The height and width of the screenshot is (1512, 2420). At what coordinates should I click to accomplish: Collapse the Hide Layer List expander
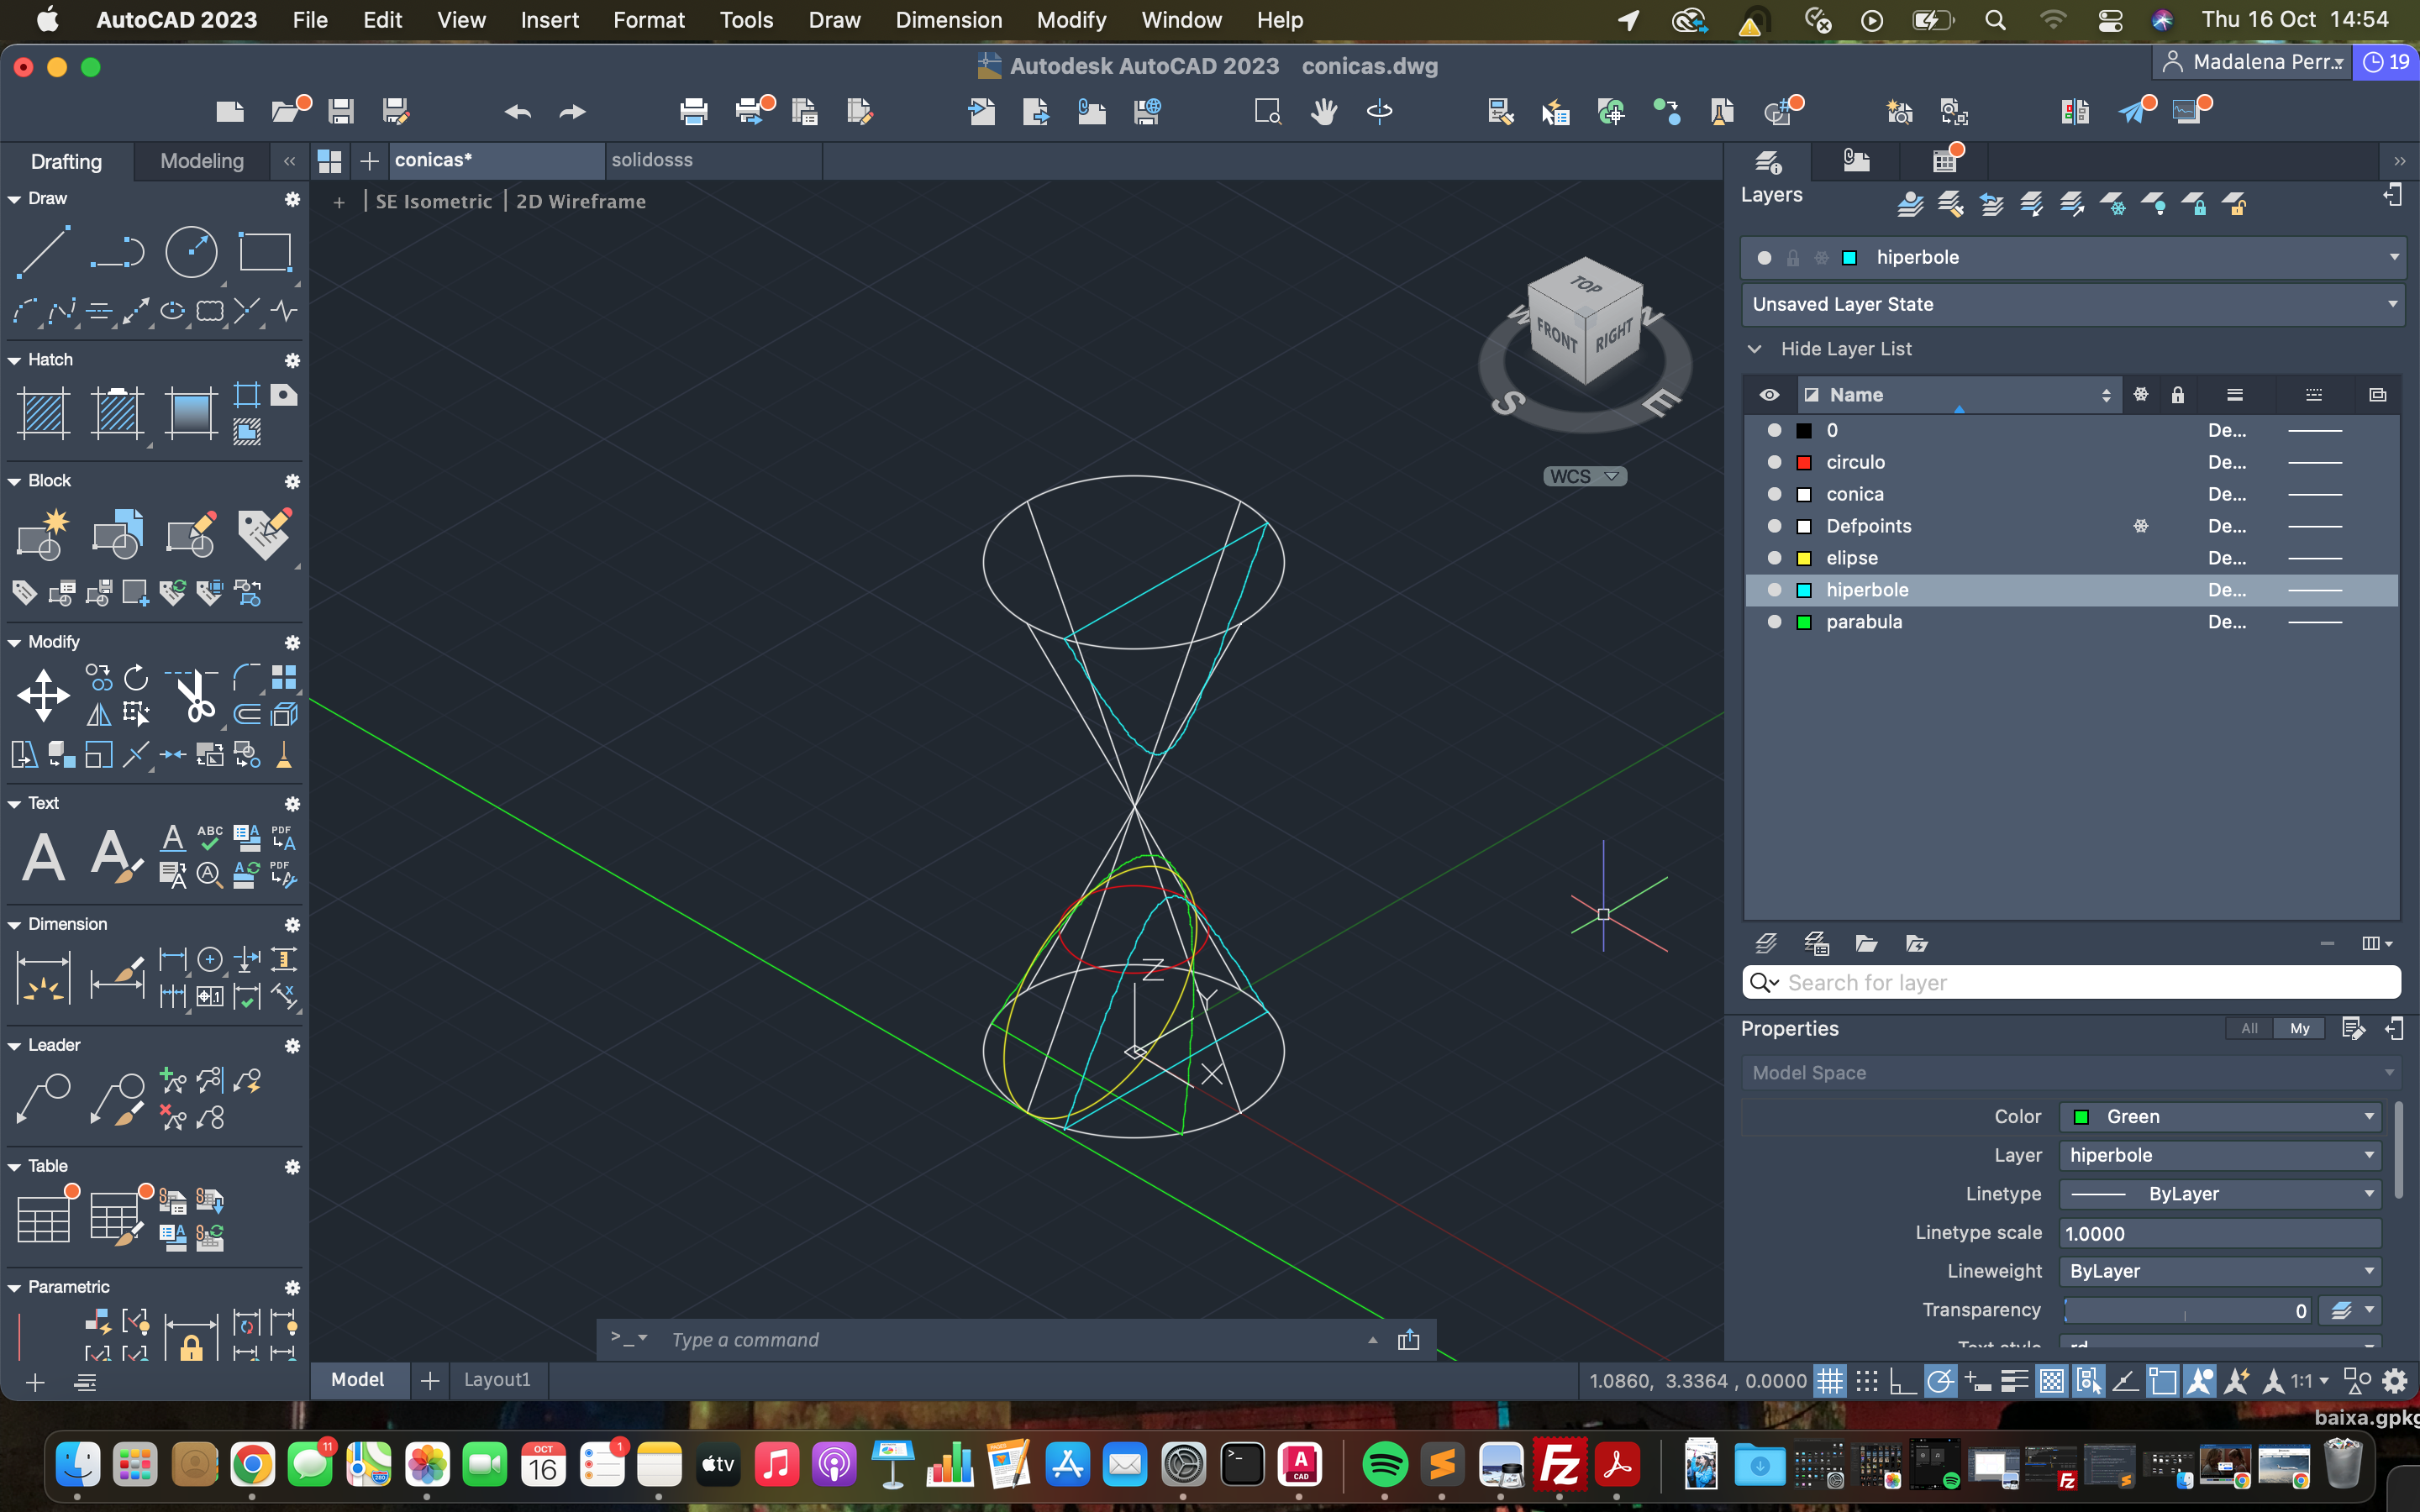[1755, 349]
